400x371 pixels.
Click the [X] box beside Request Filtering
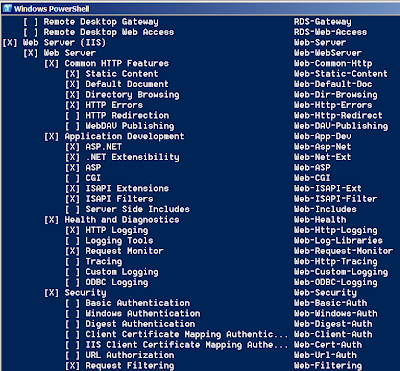point(72,365)
